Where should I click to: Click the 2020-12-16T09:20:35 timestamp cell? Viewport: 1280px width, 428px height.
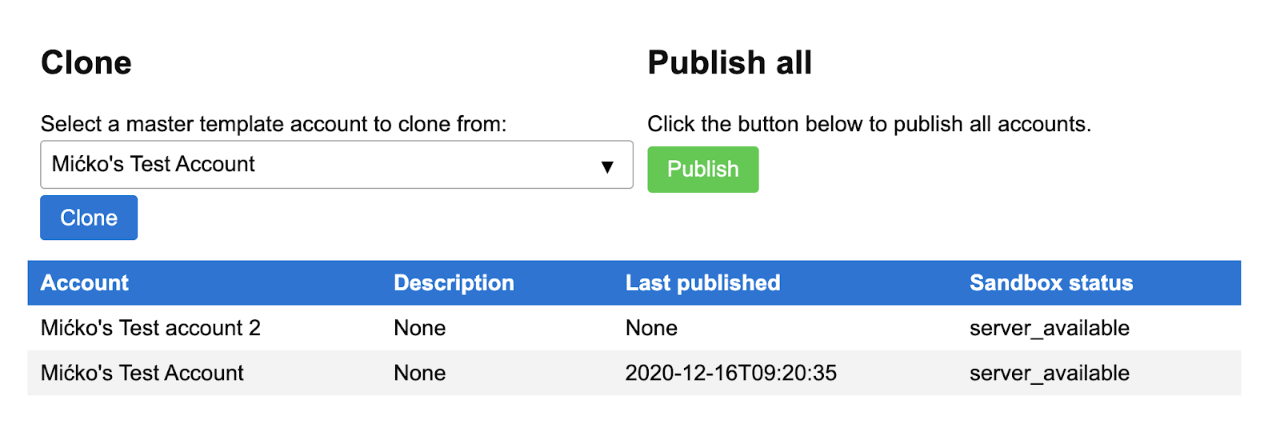point(730,373)
